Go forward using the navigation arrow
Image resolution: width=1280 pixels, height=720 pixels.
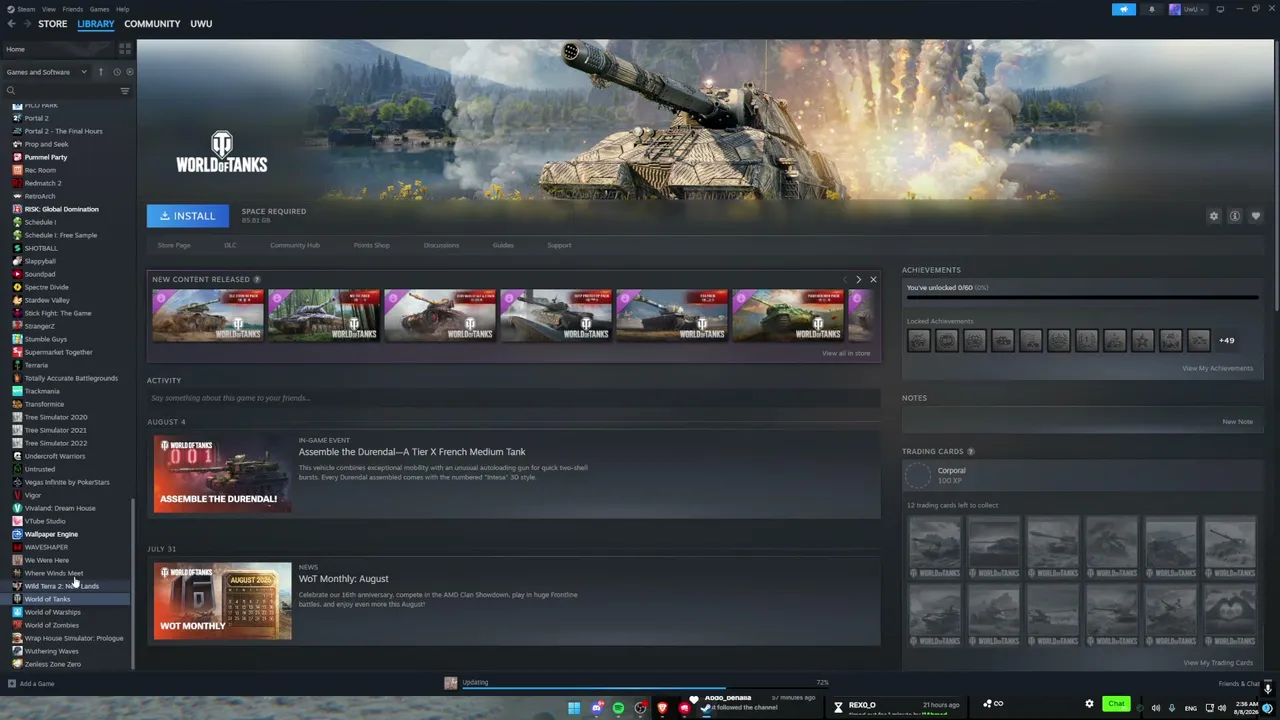click(26, 24)
